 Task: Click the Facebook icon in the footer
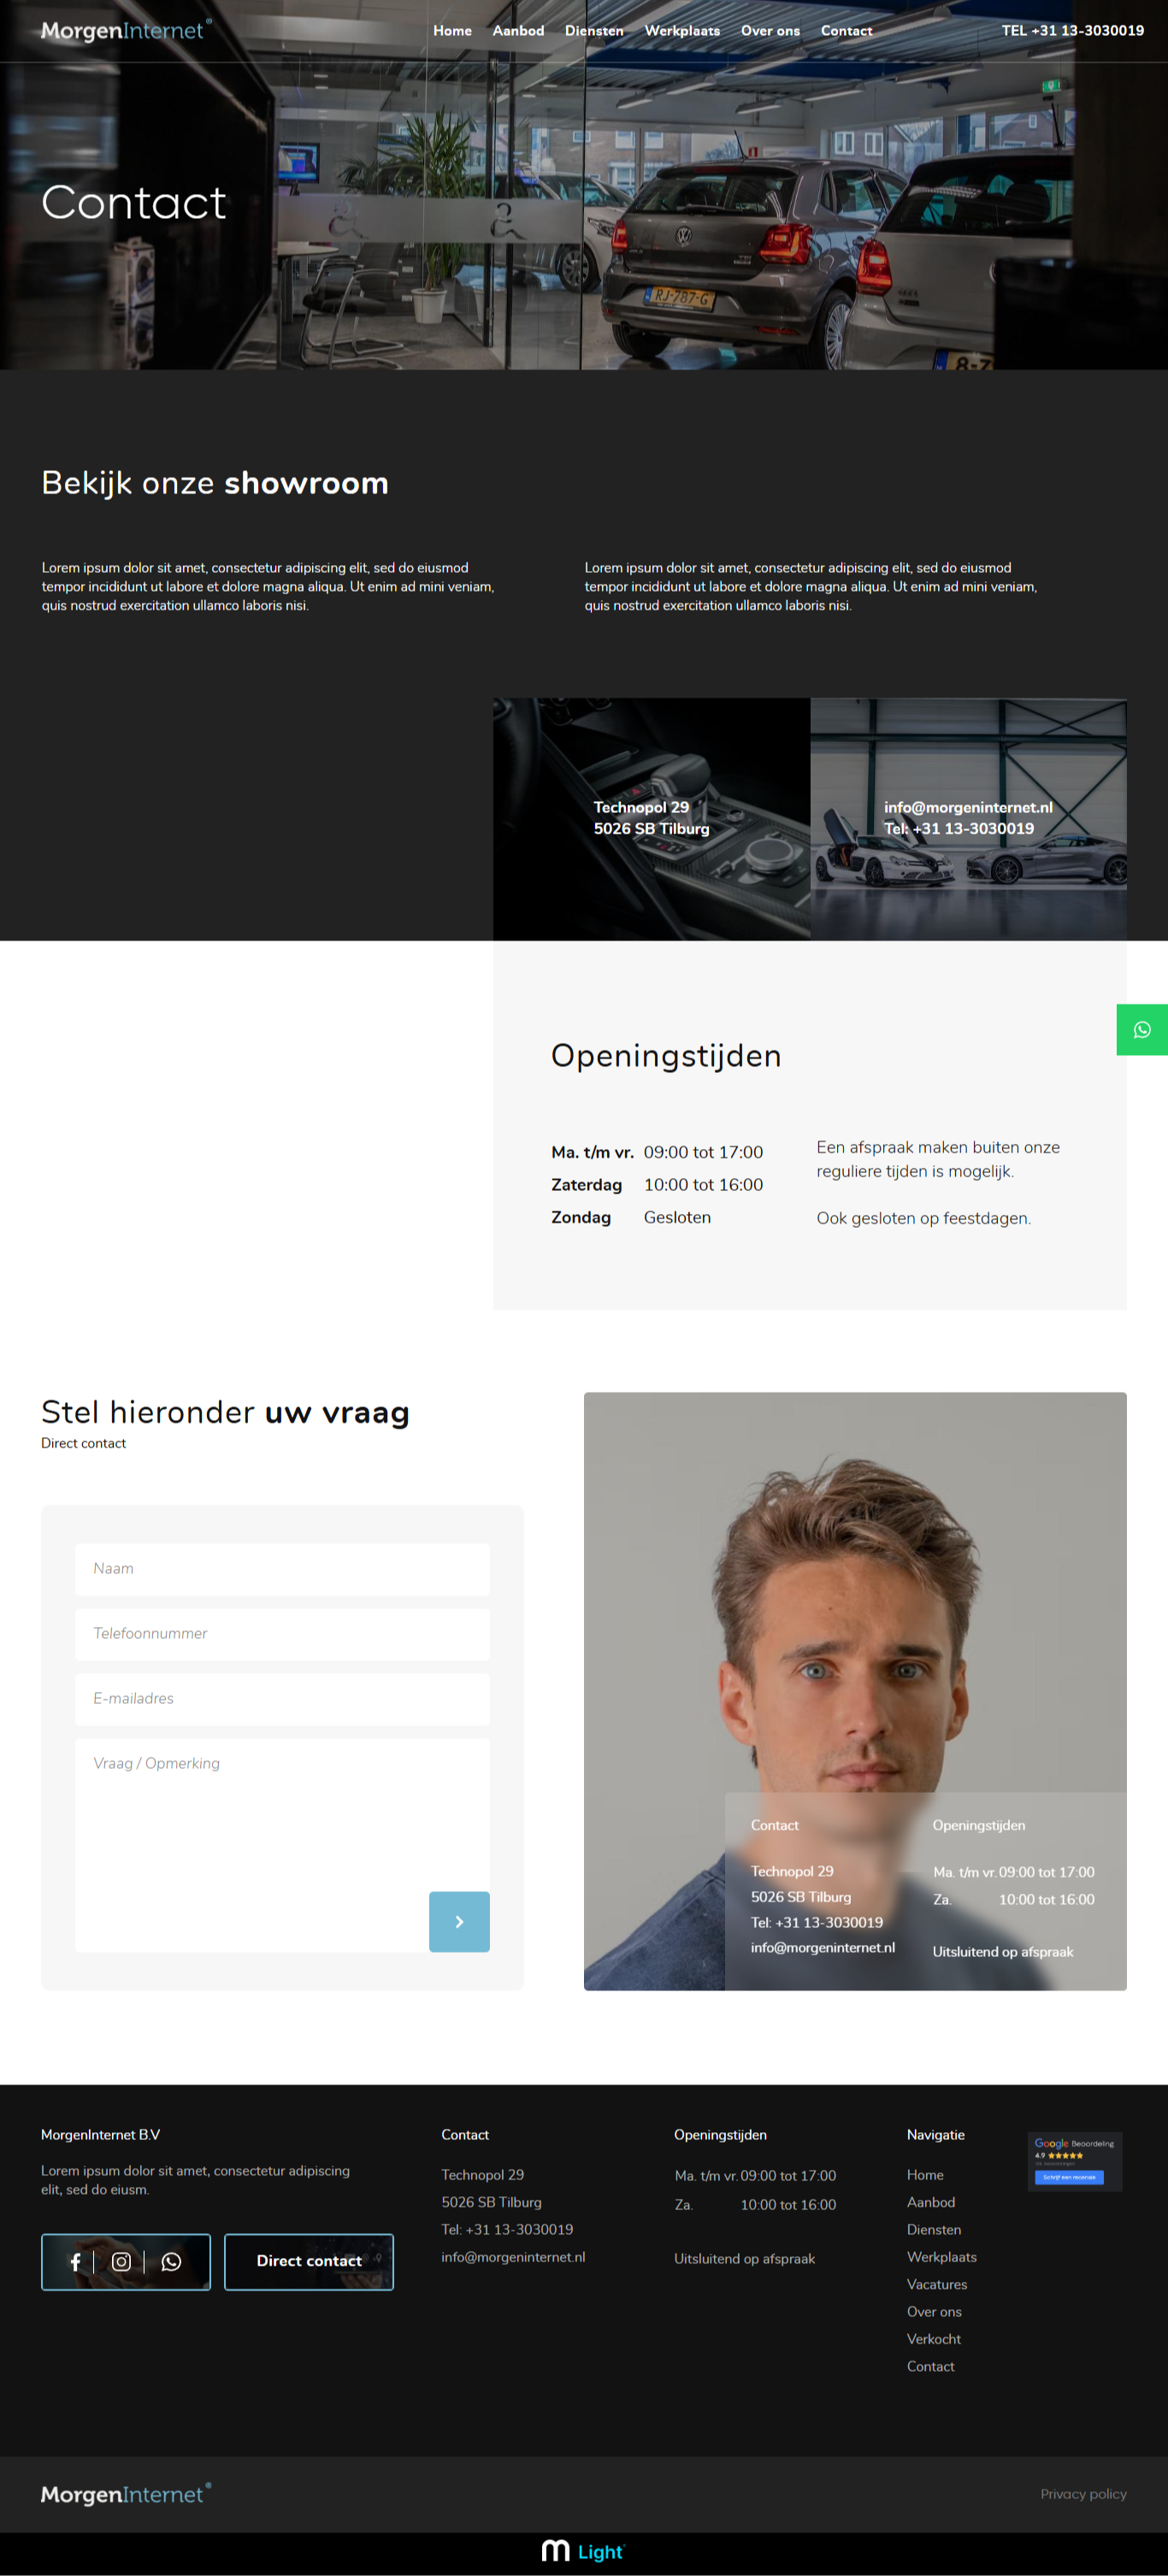[75, 2261]
